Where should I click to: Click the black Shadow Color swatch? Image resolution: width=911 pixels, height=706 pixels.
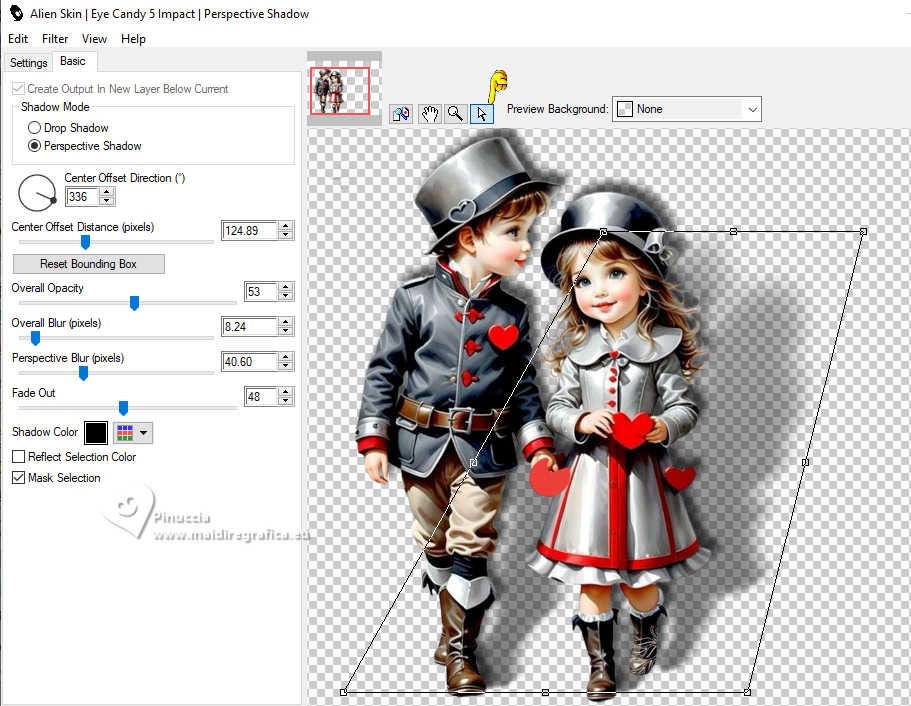click(96, 433)
